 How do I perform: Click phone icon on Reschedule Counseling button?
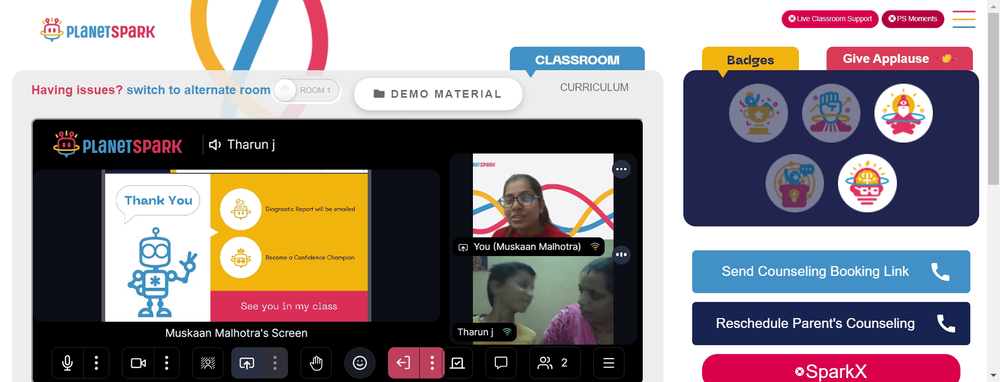[x=946, y=323]
